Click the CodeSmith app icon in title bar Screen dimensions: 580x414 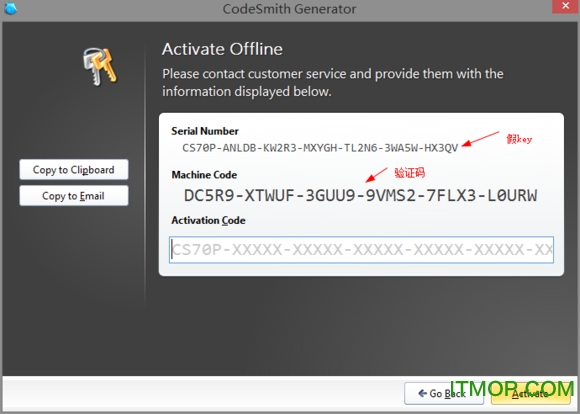pyautogui.click(x=10, y=8)
